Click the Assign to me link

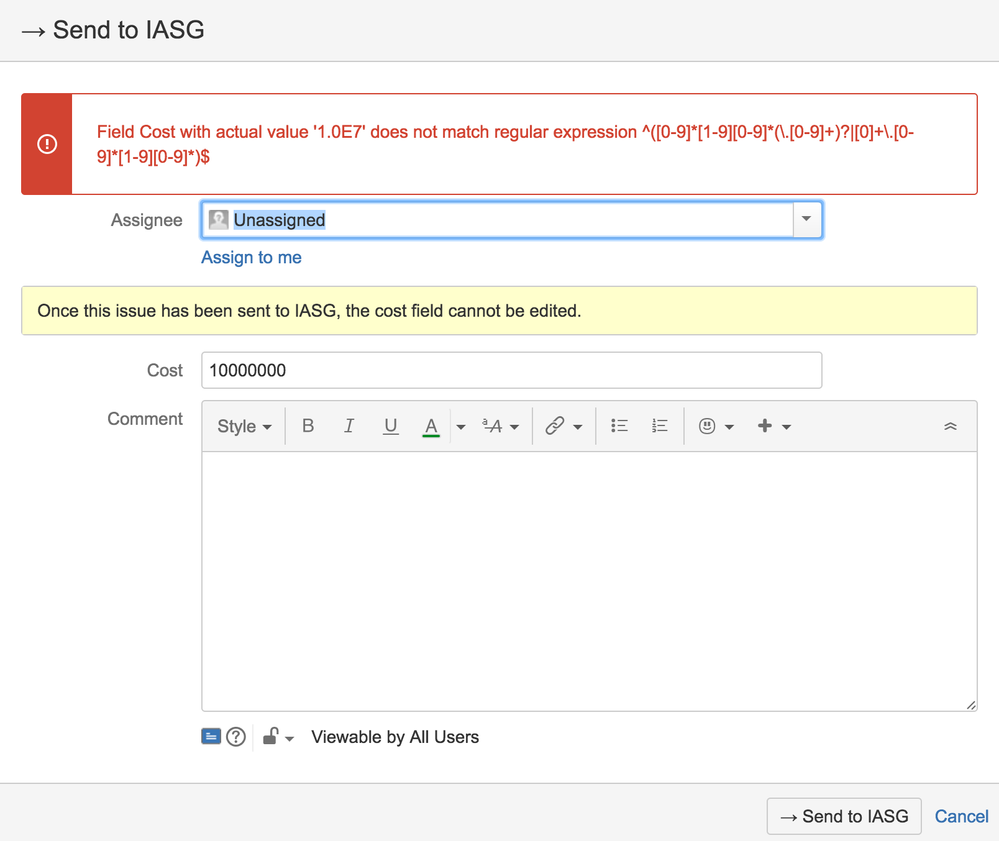pos(251,257)
